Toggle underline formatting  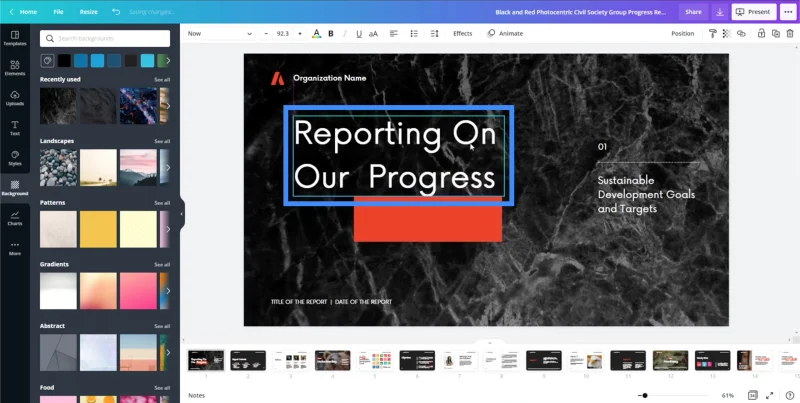coord(359,34)
